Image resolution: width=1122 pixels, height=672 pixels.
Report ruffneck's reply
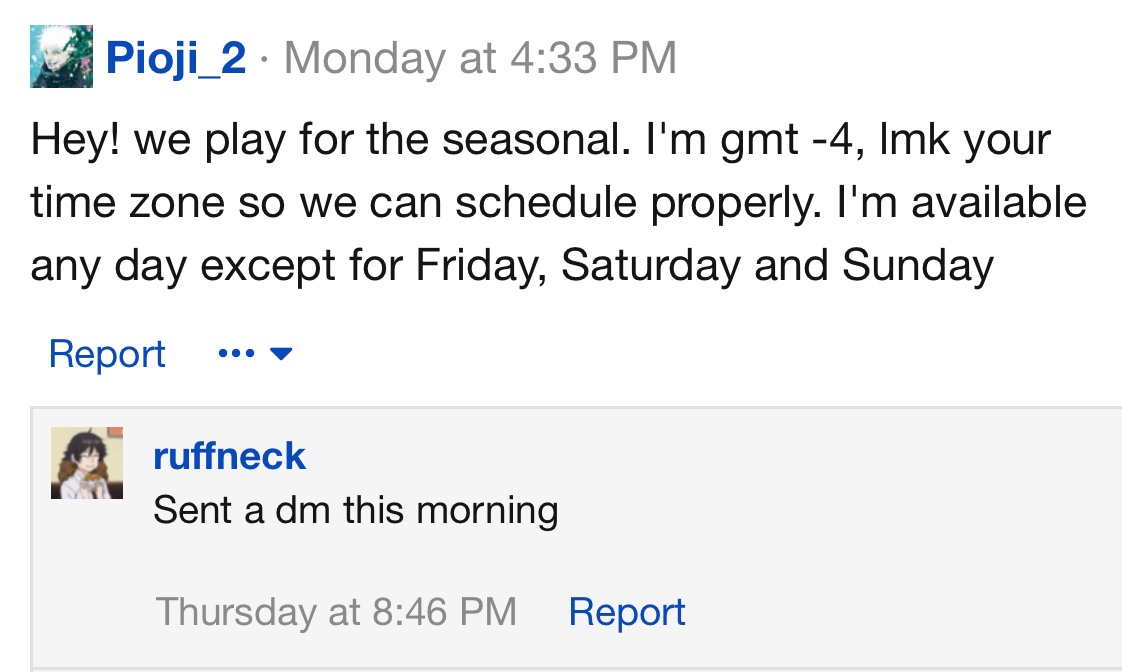[626, 611]
